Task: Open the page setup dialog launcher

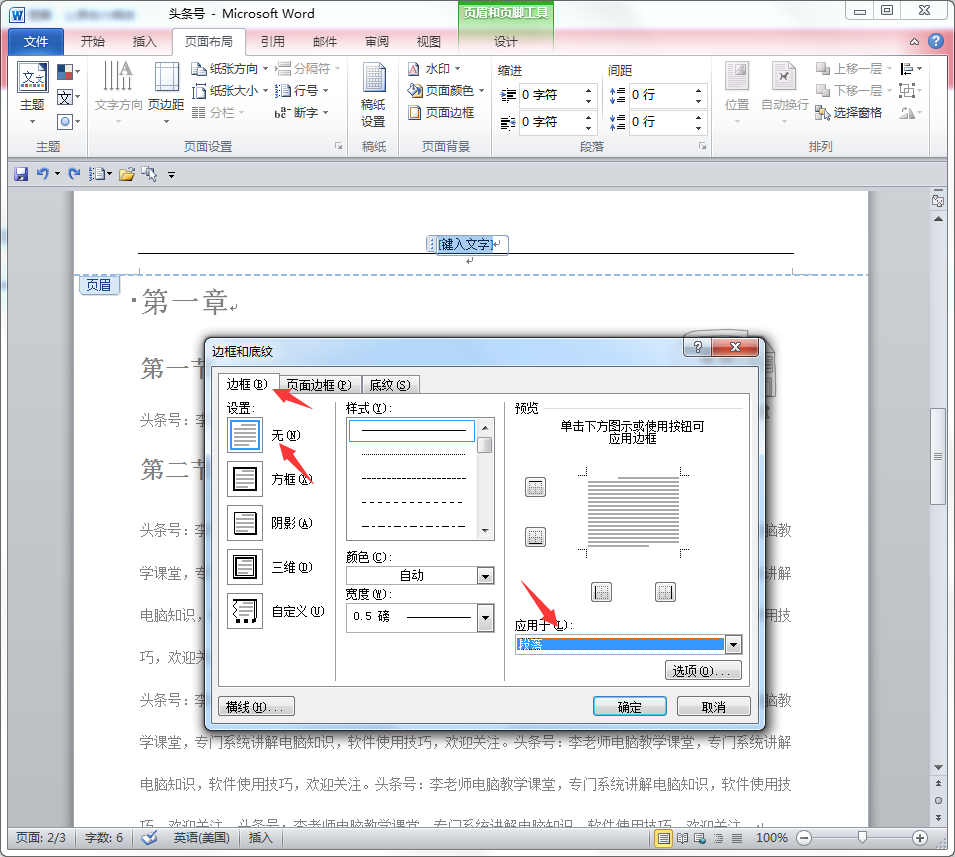Action: coord(339,146)
